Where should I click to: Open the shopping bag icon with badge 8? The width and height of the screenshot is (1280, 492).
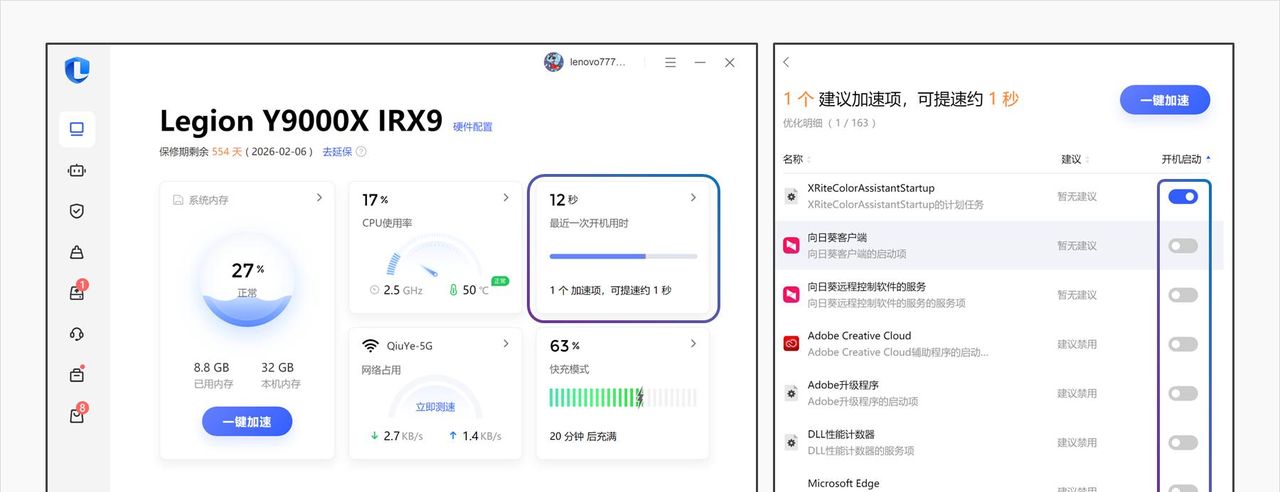point(77,415)
